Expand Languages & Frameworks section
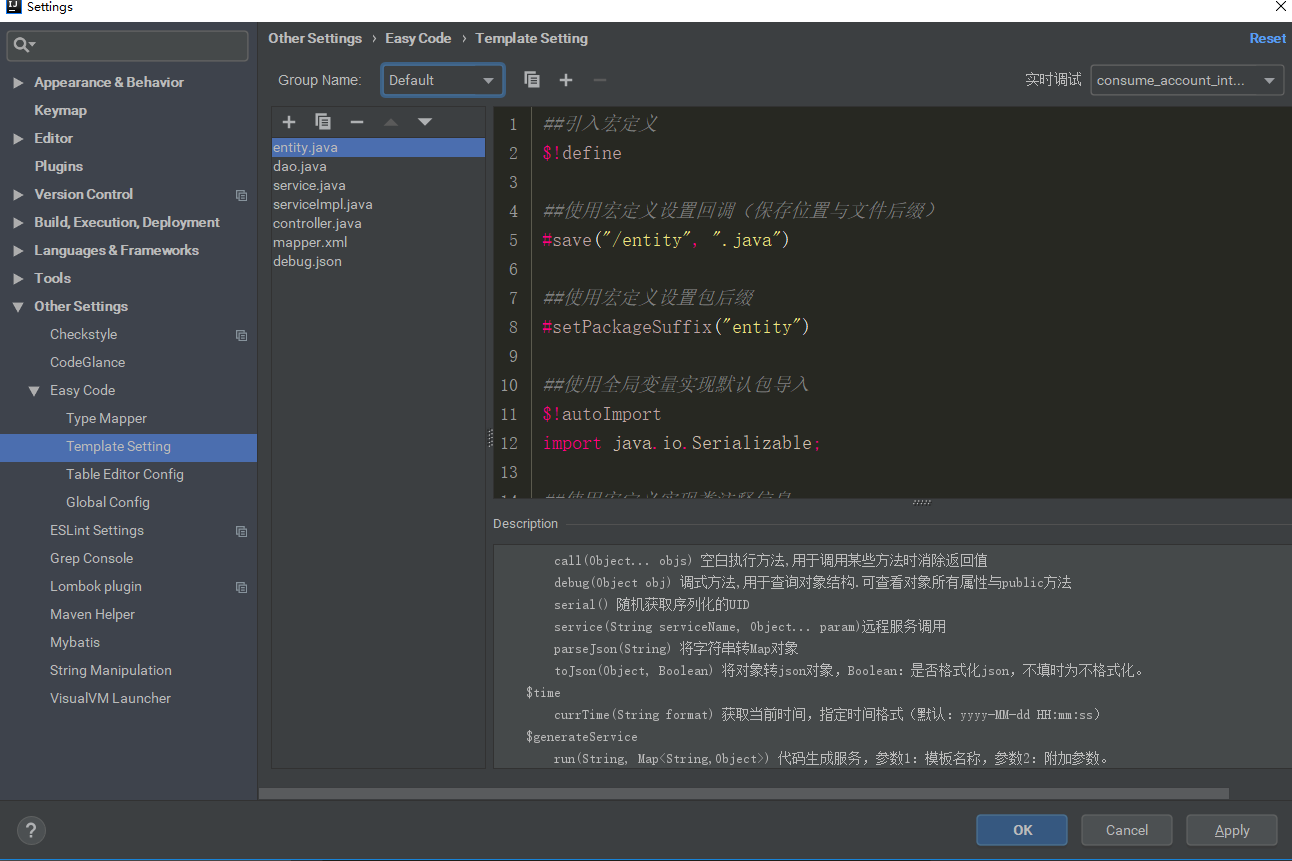Screen dimensions: 1292x861 click(x=18, y=251)
